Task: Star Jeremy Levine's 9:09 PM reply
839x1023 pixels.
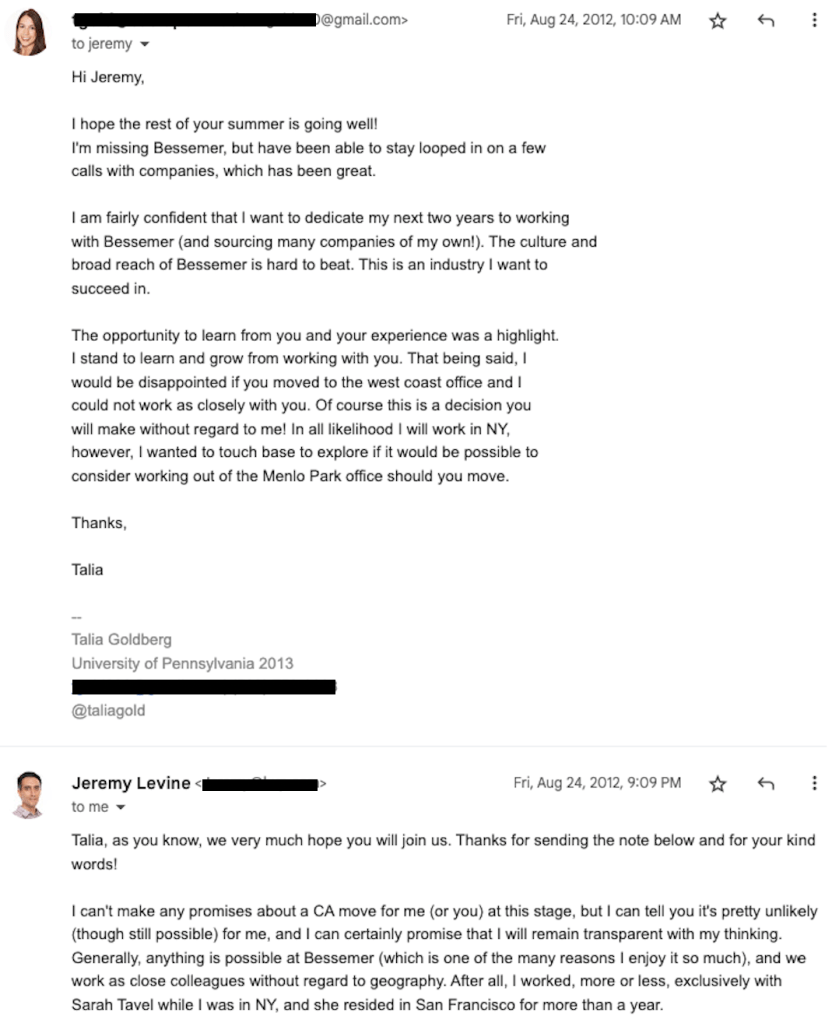Action: (717, 784)
